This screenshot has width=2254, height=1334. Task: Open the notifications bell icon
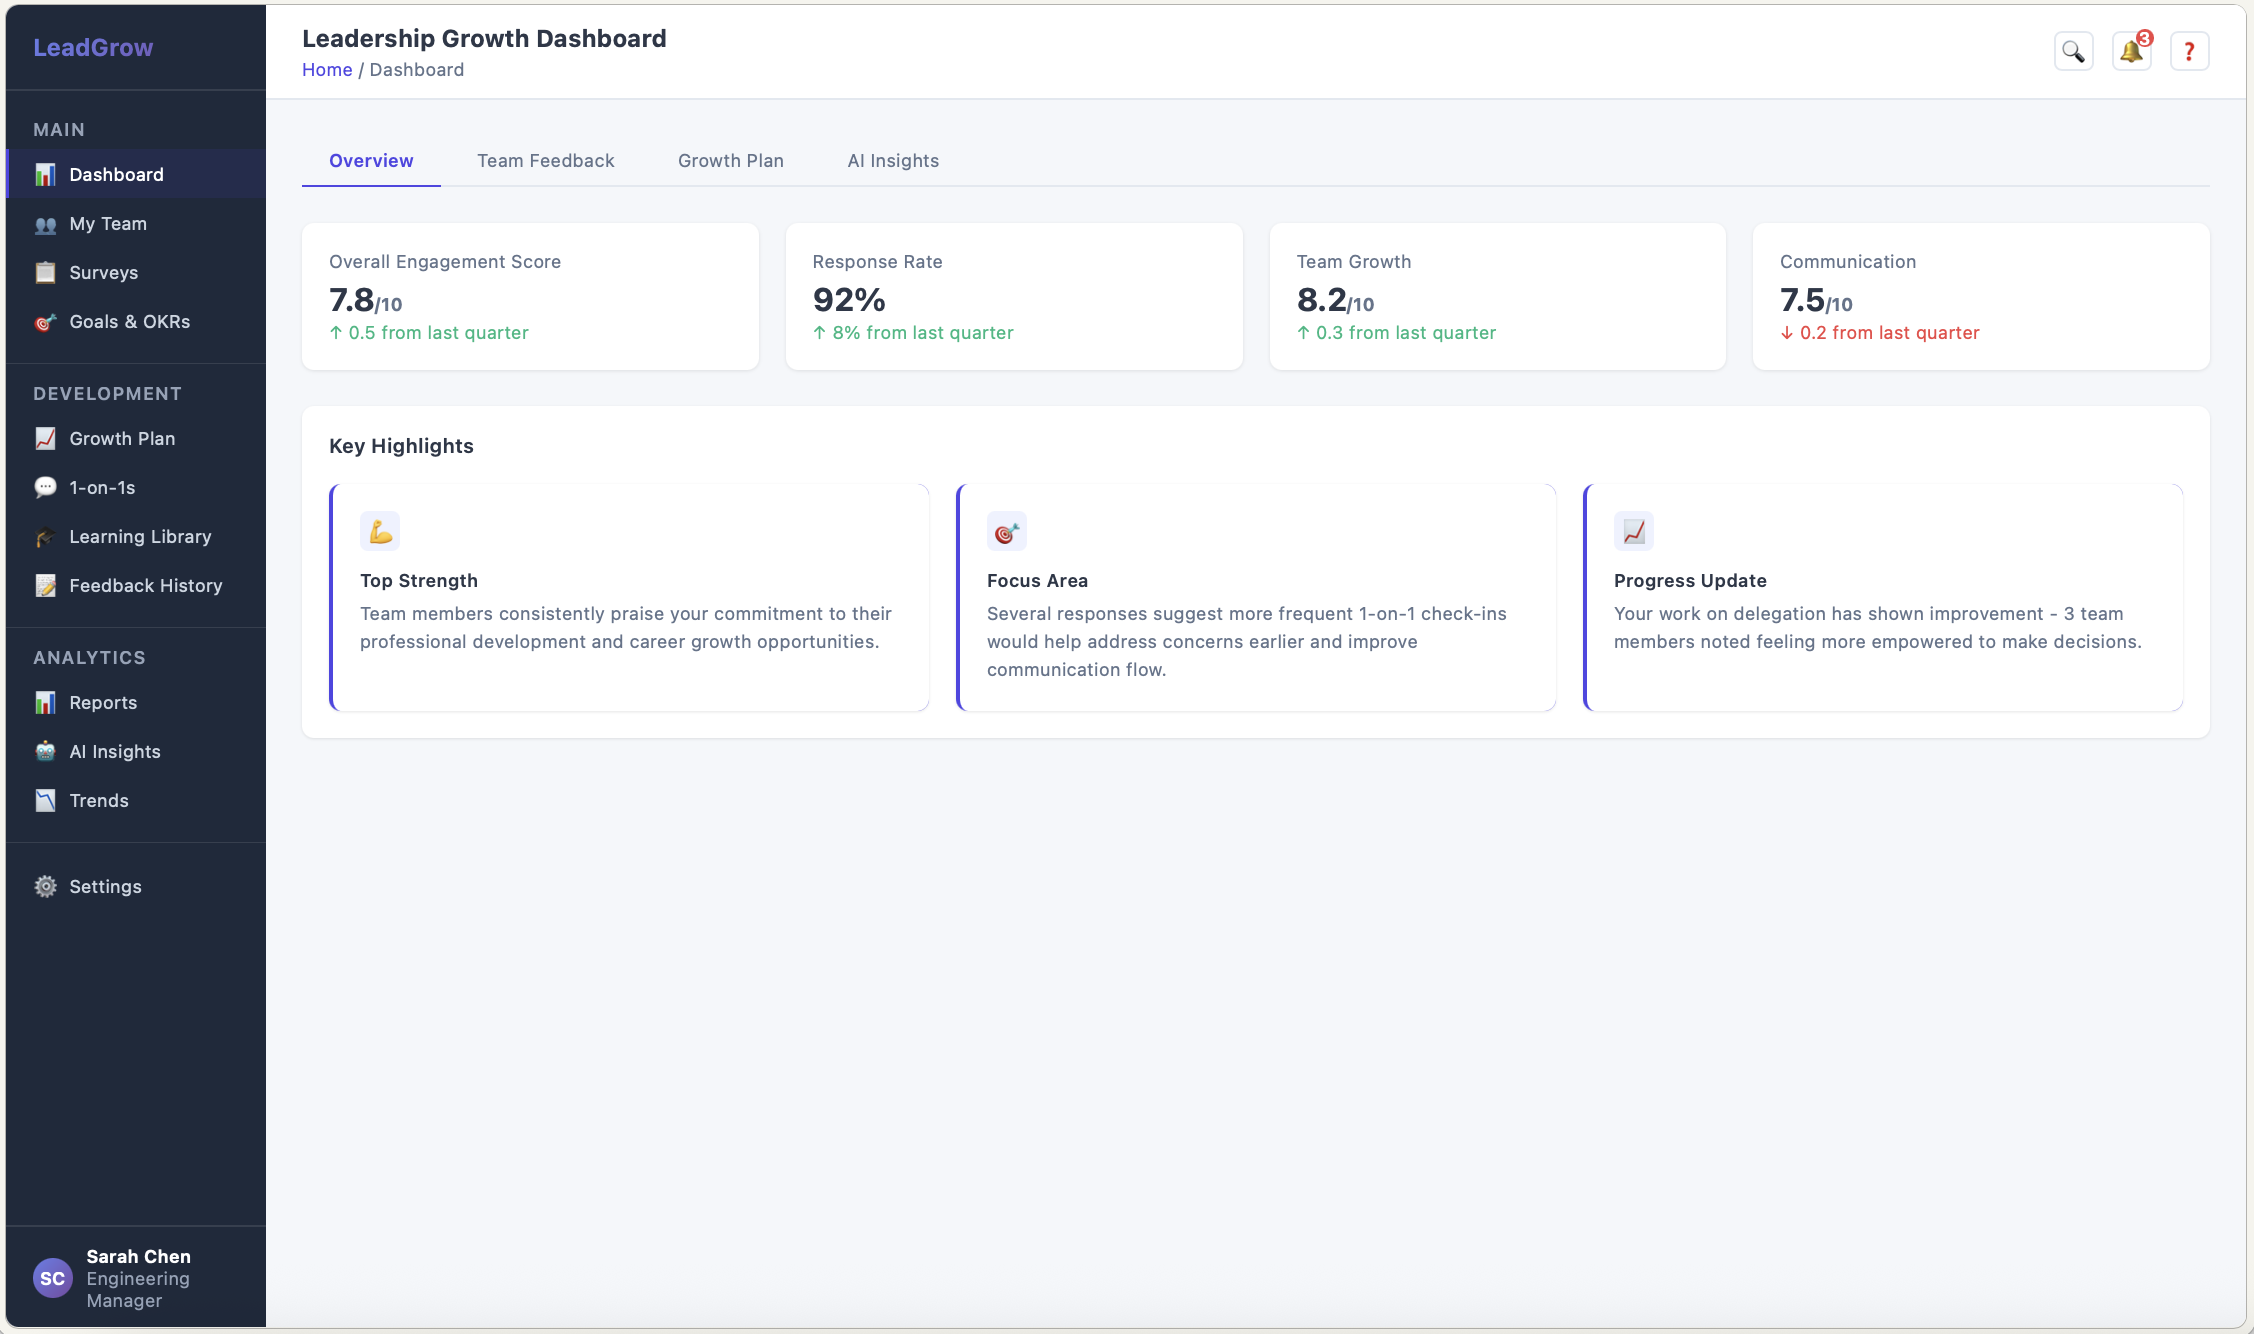tap(2131, 51)
